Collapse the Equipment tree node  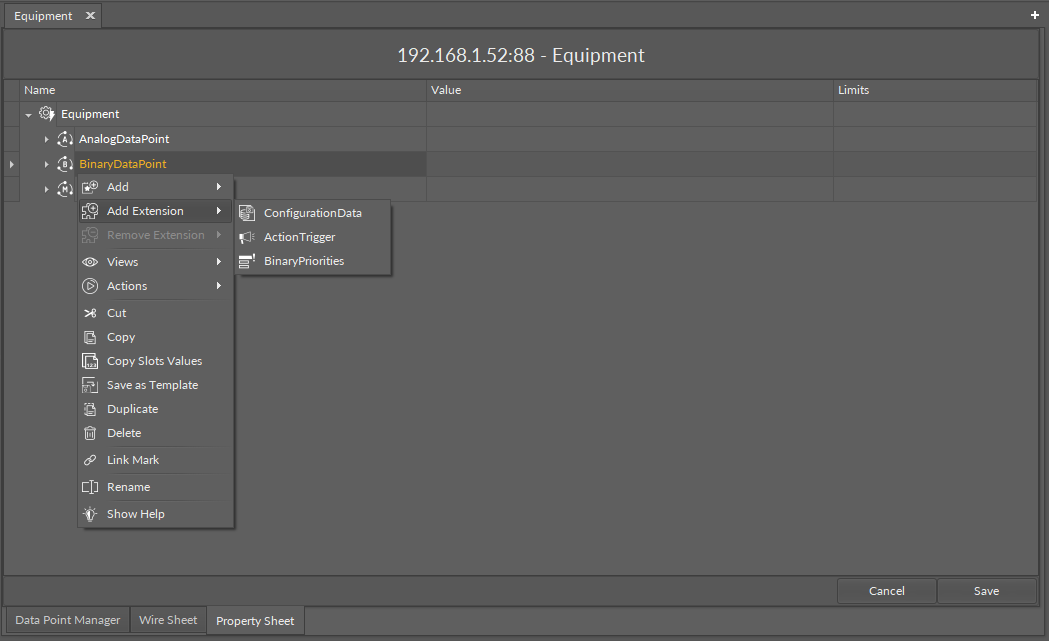(28, 115)
